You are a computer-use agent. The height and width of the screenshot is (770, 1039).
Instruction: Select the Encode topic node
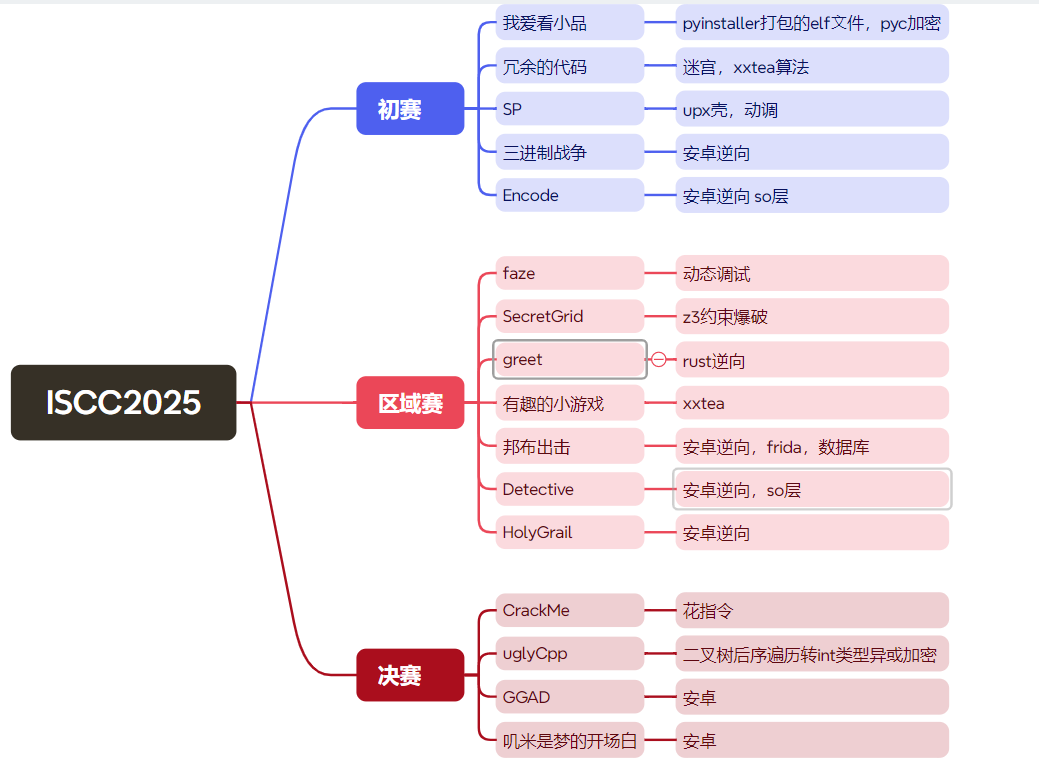[568, 195]
